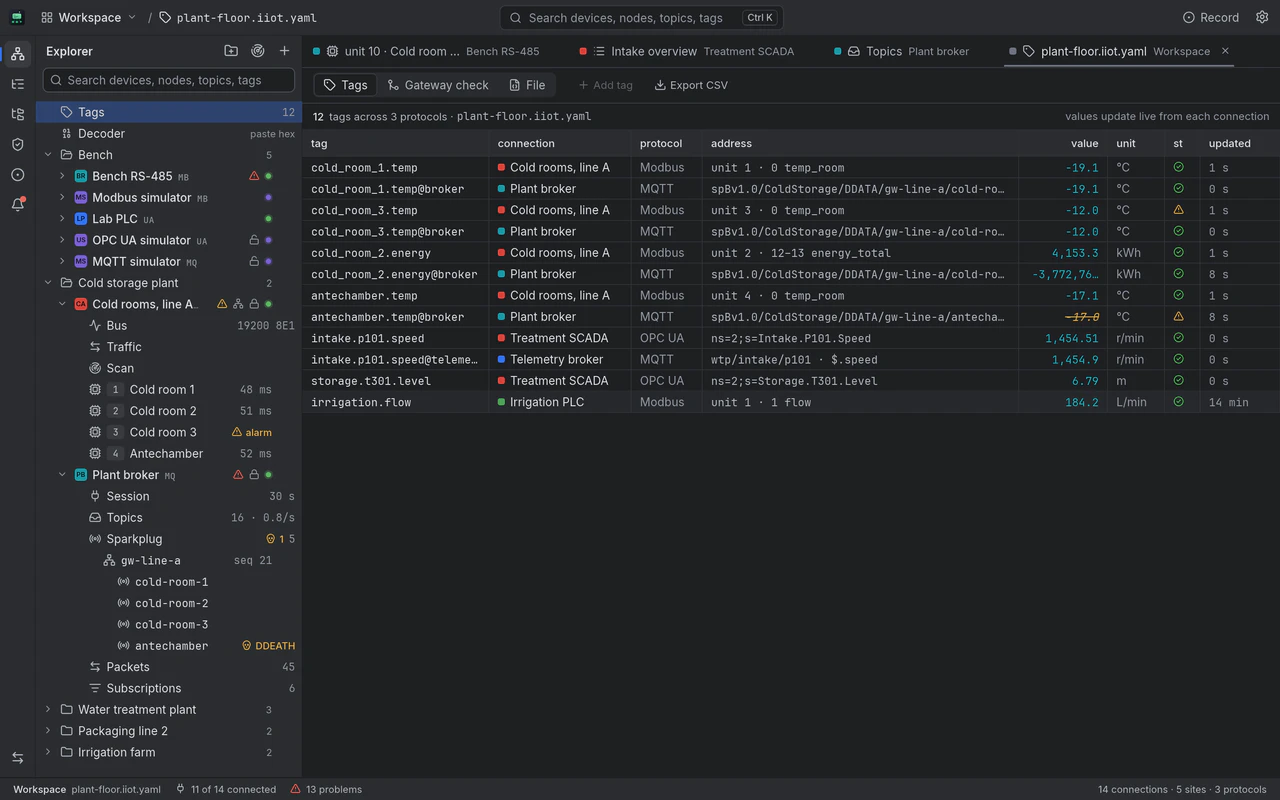Viewport: 1280px width, 800px height.
Task: Select the irrigation.flow tag row
Action: point(791,402)
